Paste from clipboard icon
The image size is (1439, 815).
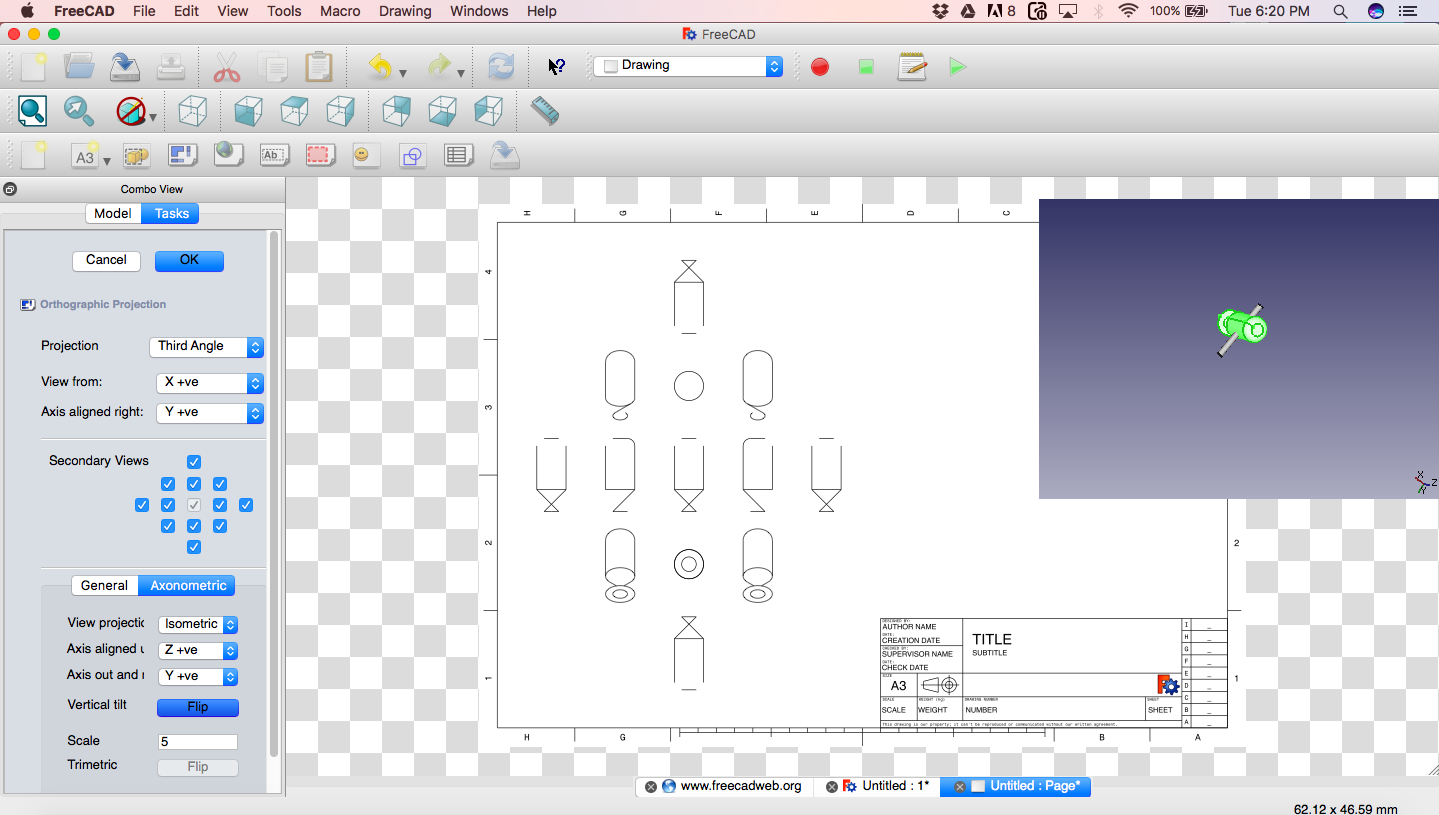319,67
